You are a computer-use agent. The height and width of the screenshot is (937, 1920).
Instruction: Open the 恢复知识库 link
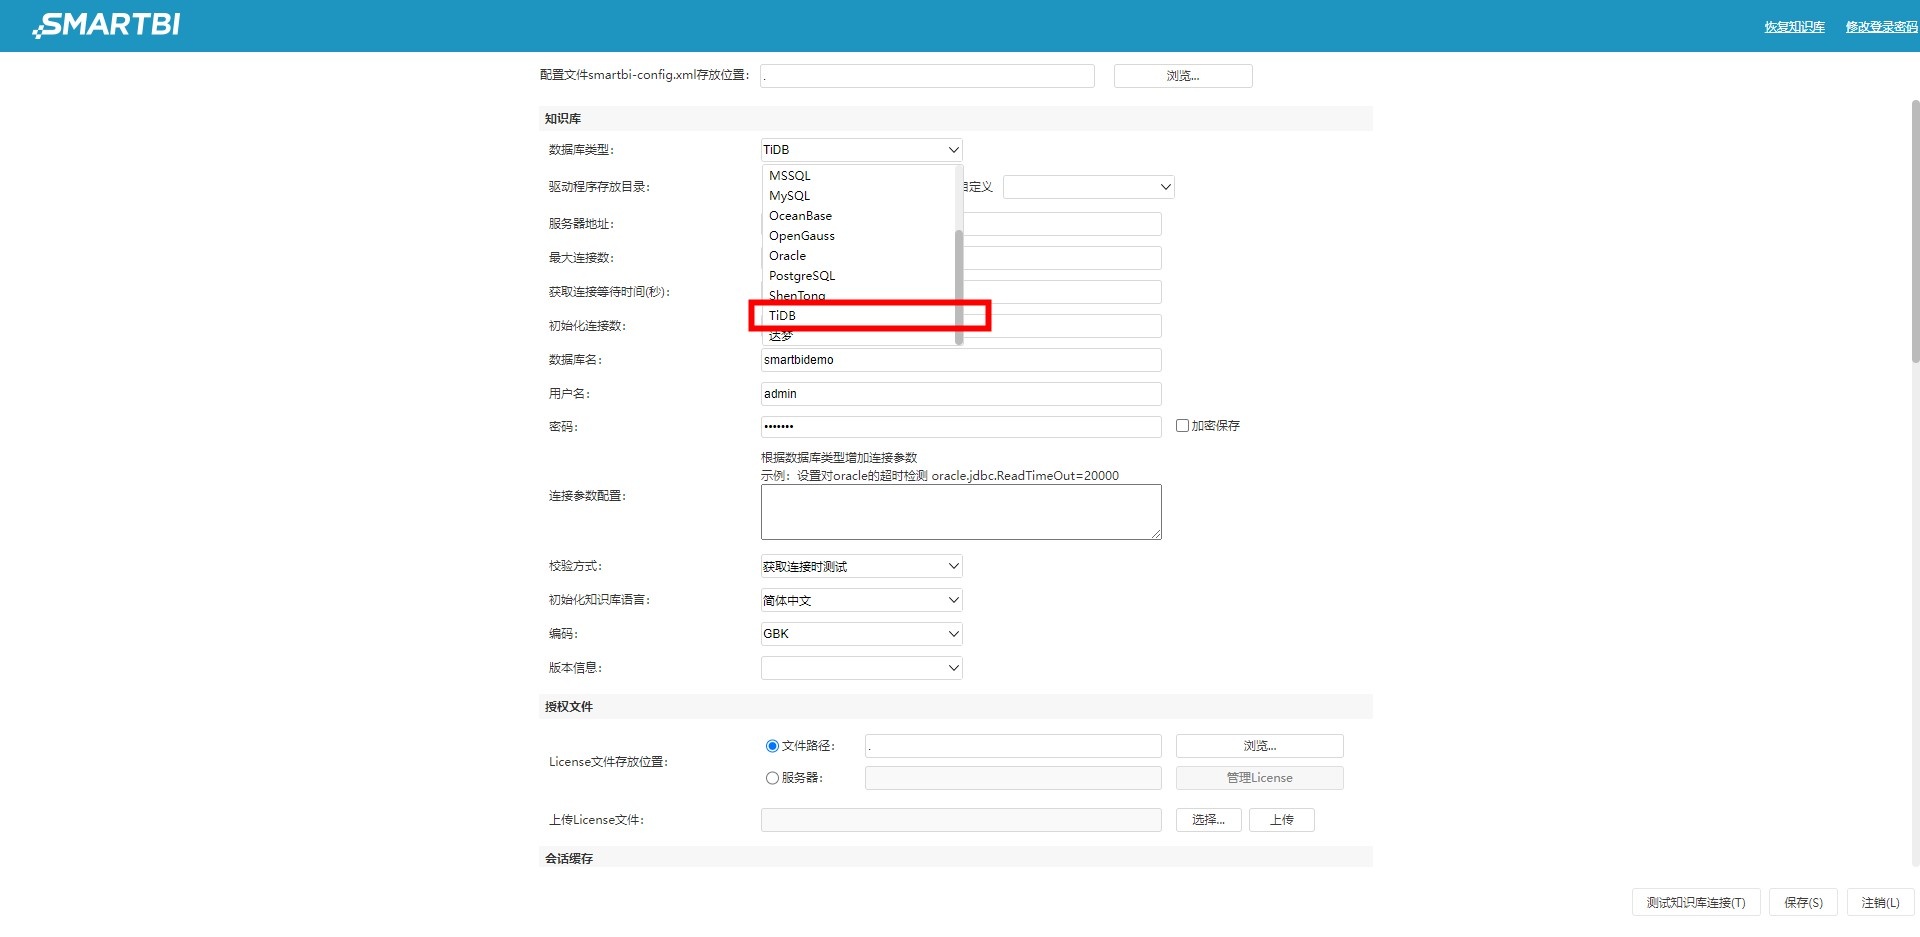[x=1794, y=27]
